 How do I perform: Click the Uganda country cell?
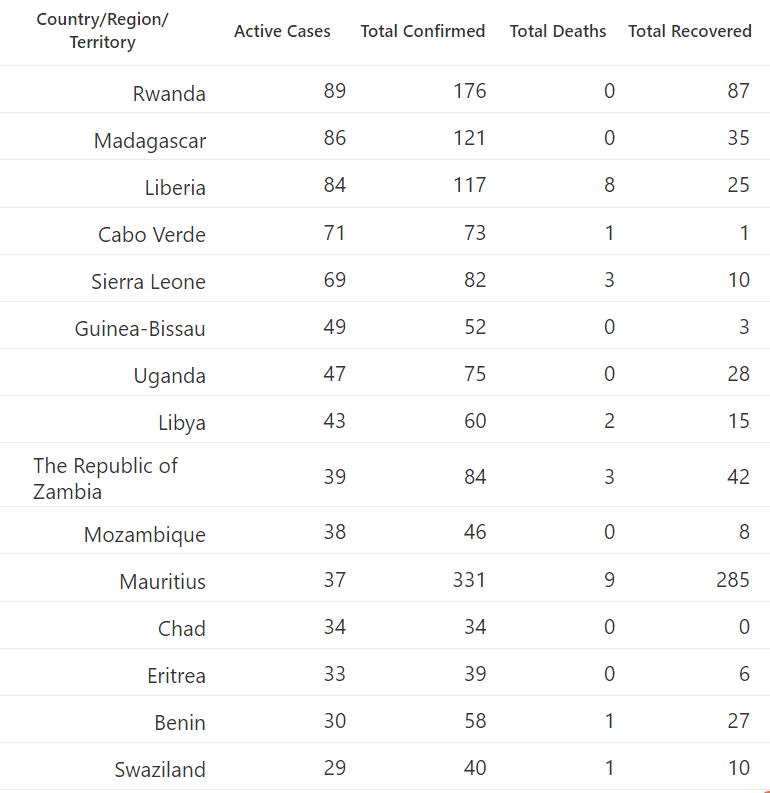click(x=169, y=376)
